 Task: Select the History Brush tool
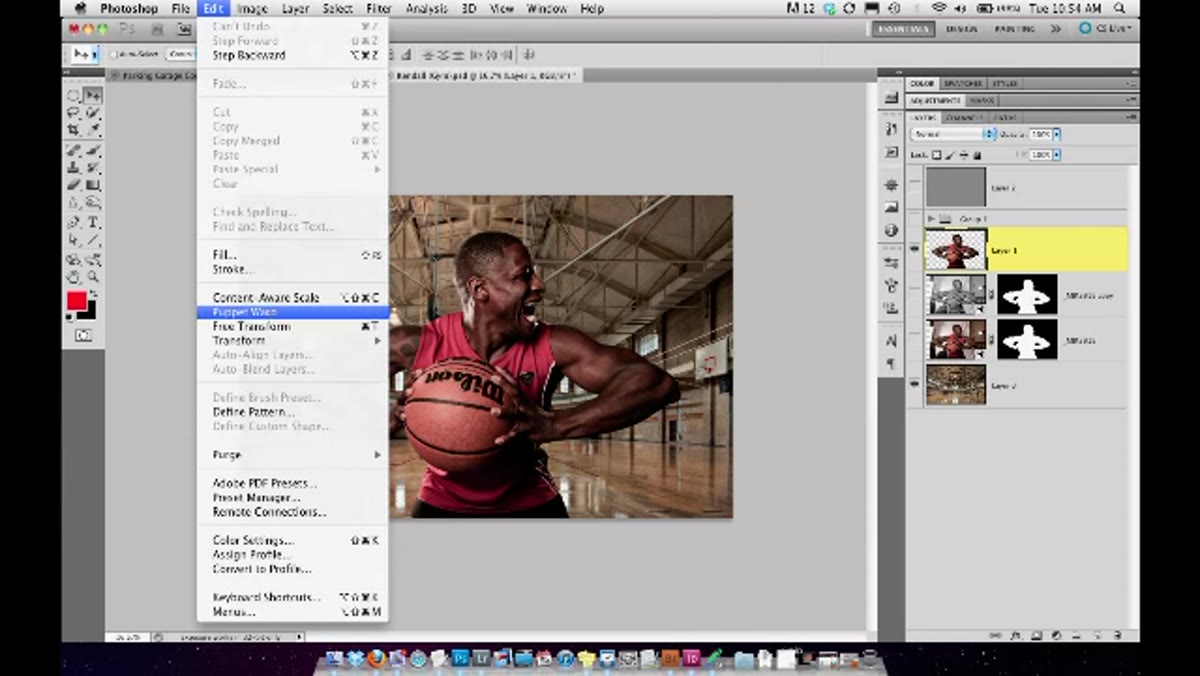tap(93, 168)
